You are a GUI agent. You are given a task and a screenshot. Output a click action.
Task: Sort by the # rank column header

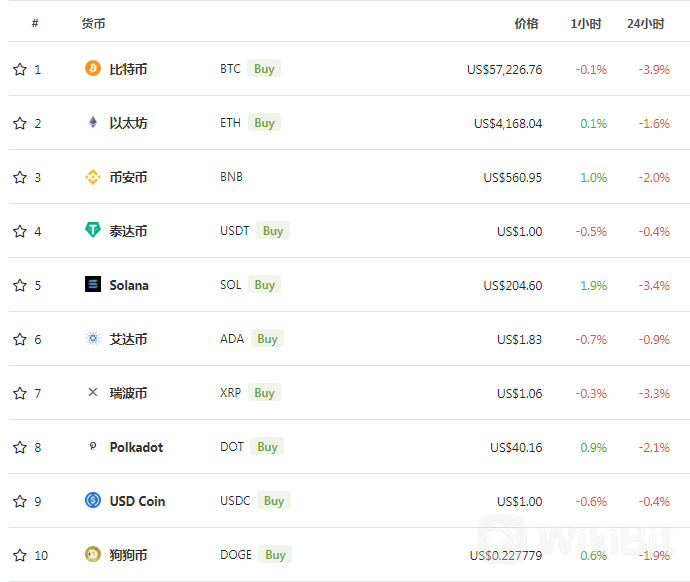click(35, 23)
